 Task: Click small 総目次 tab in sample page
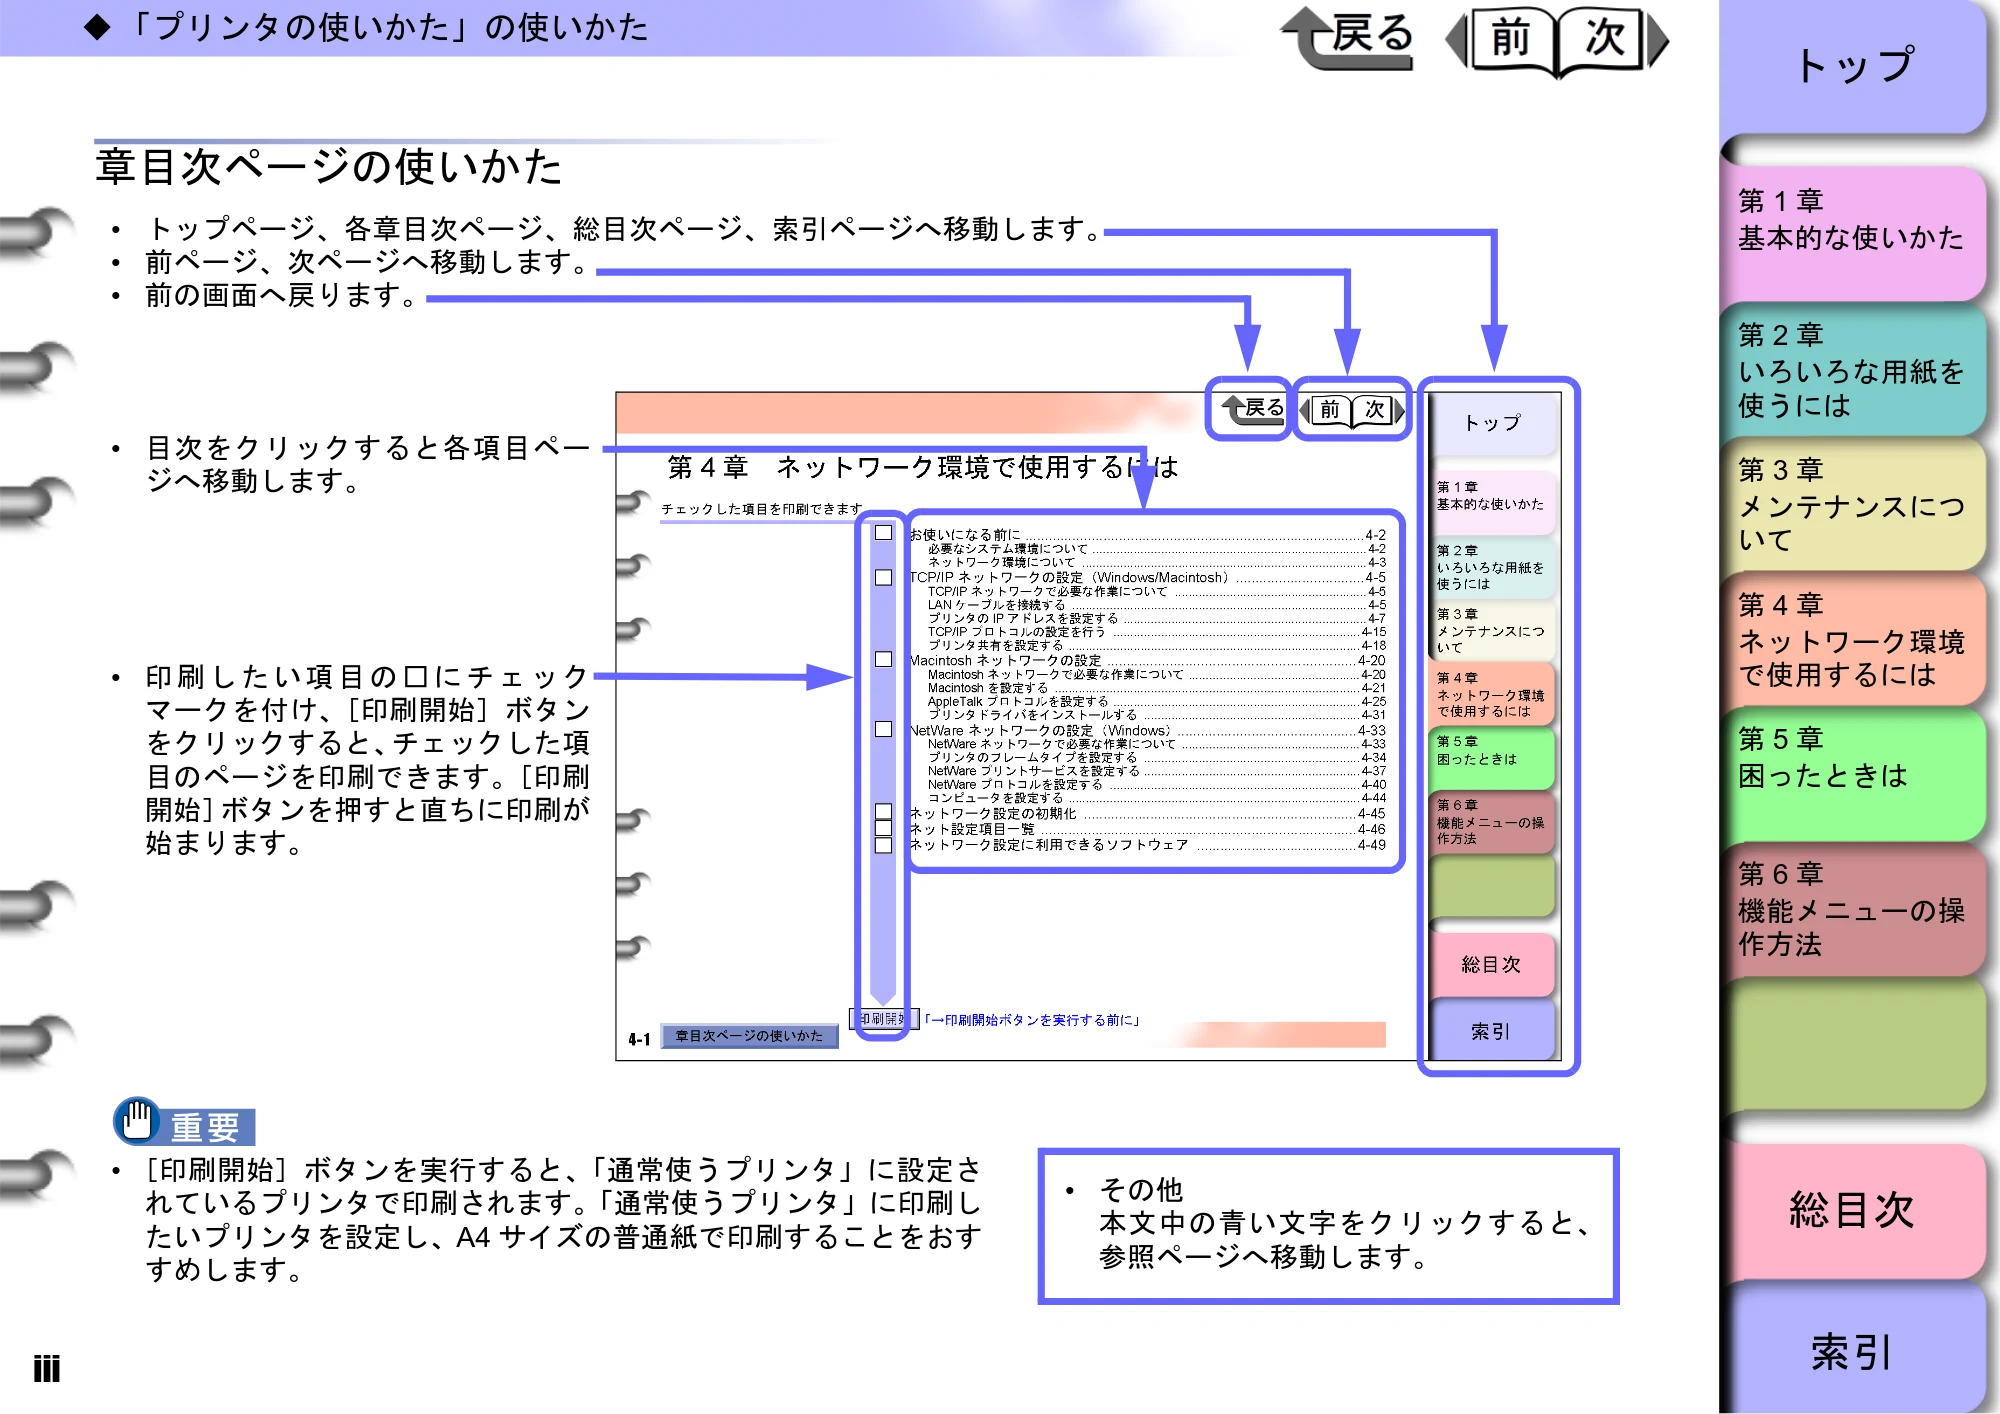1491,965
